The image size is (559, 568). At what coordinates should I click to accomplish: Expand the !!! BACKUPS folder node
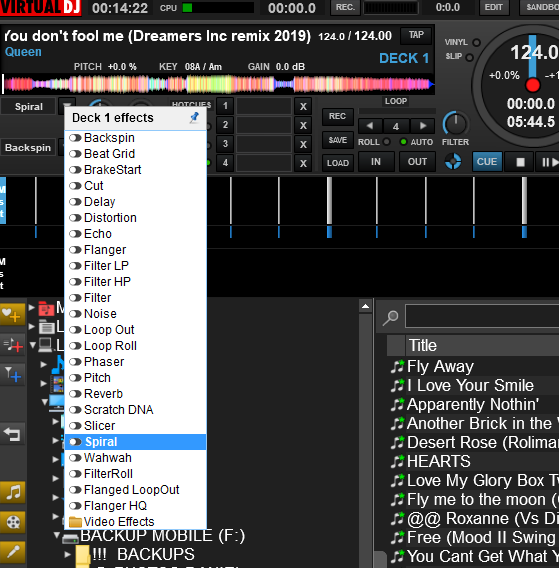[67, 554]
